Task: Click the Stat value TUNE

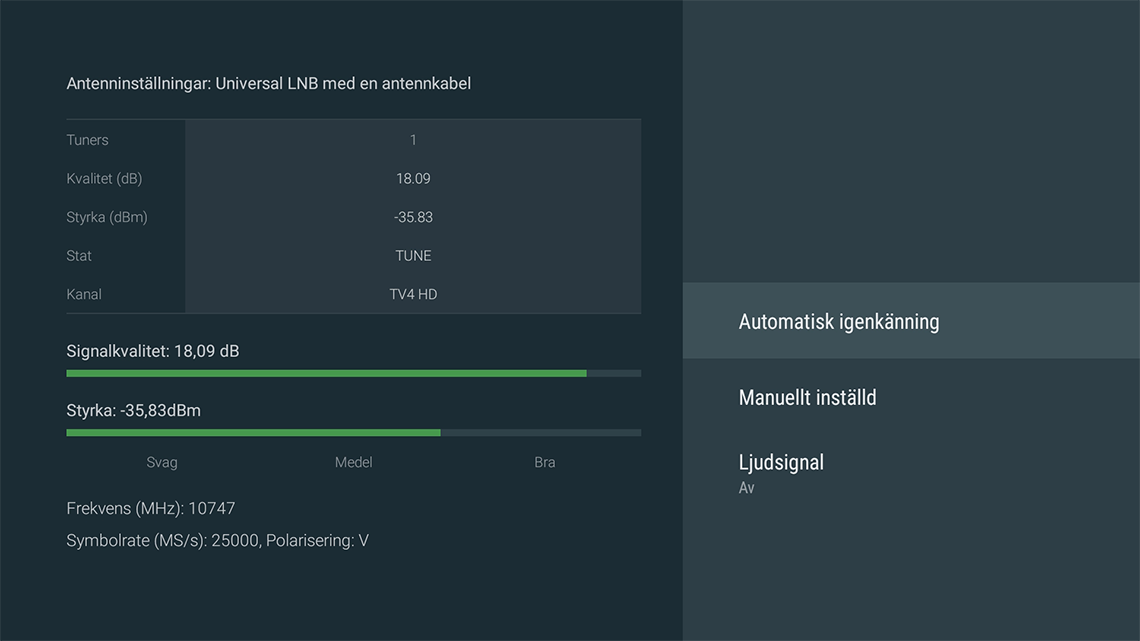Action: pyautogui.click(x=413, y=256)
